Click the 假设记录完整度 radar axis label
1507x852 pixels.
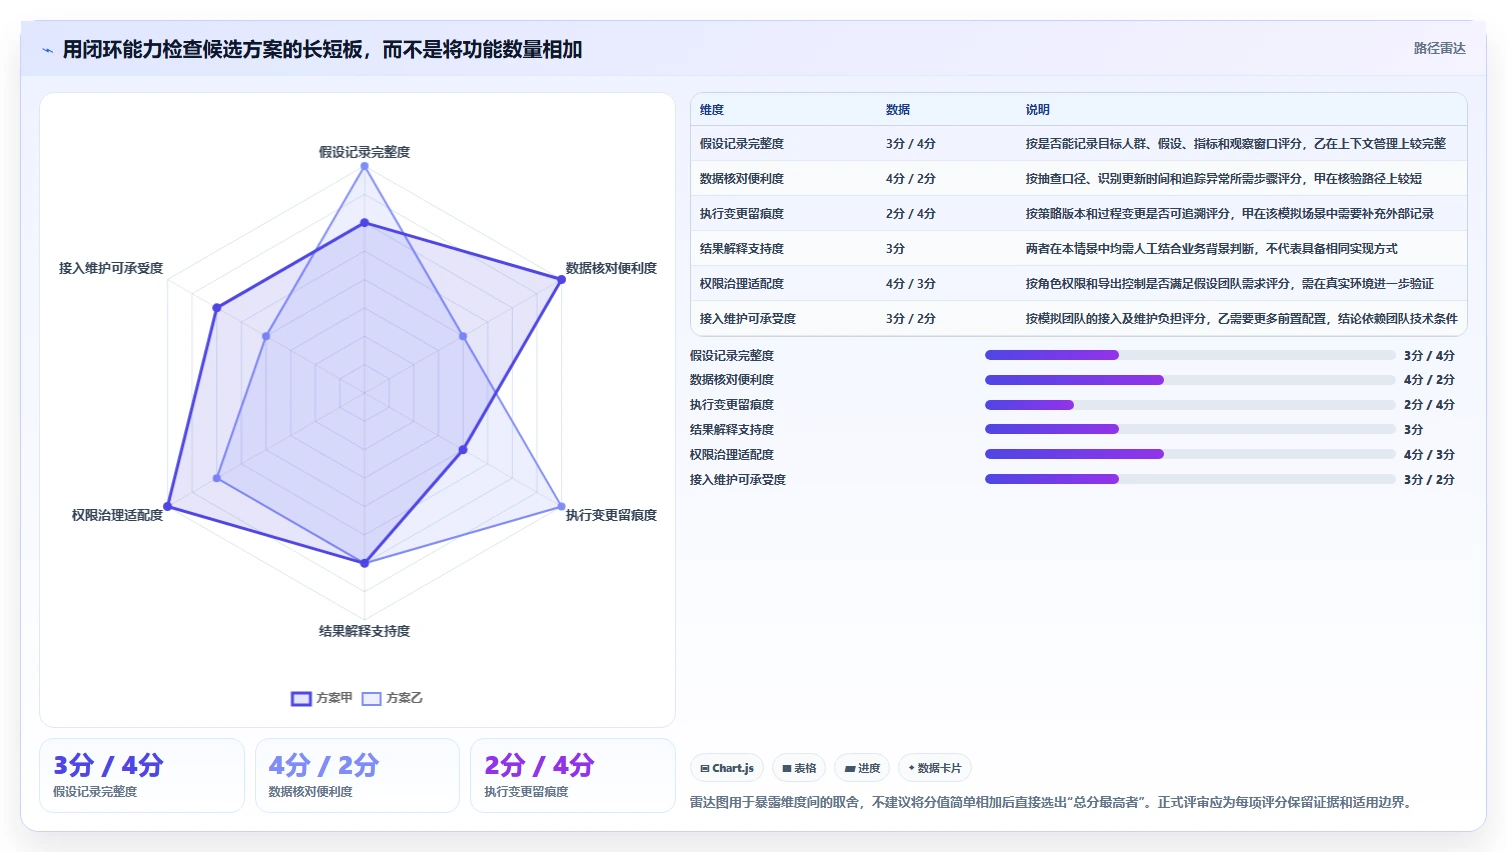pyautogui.click(x=364, y=152)
